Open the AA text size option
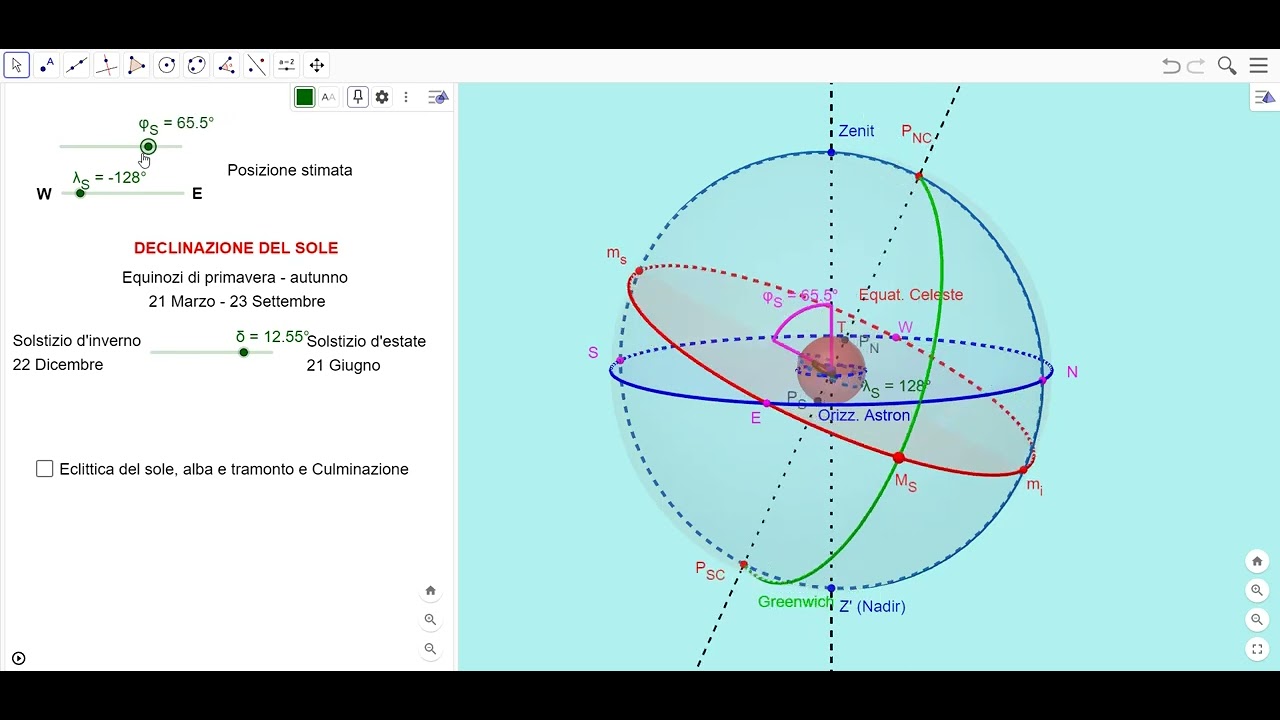The height and width of the screenshot is (720, 1280). point(329,97)
